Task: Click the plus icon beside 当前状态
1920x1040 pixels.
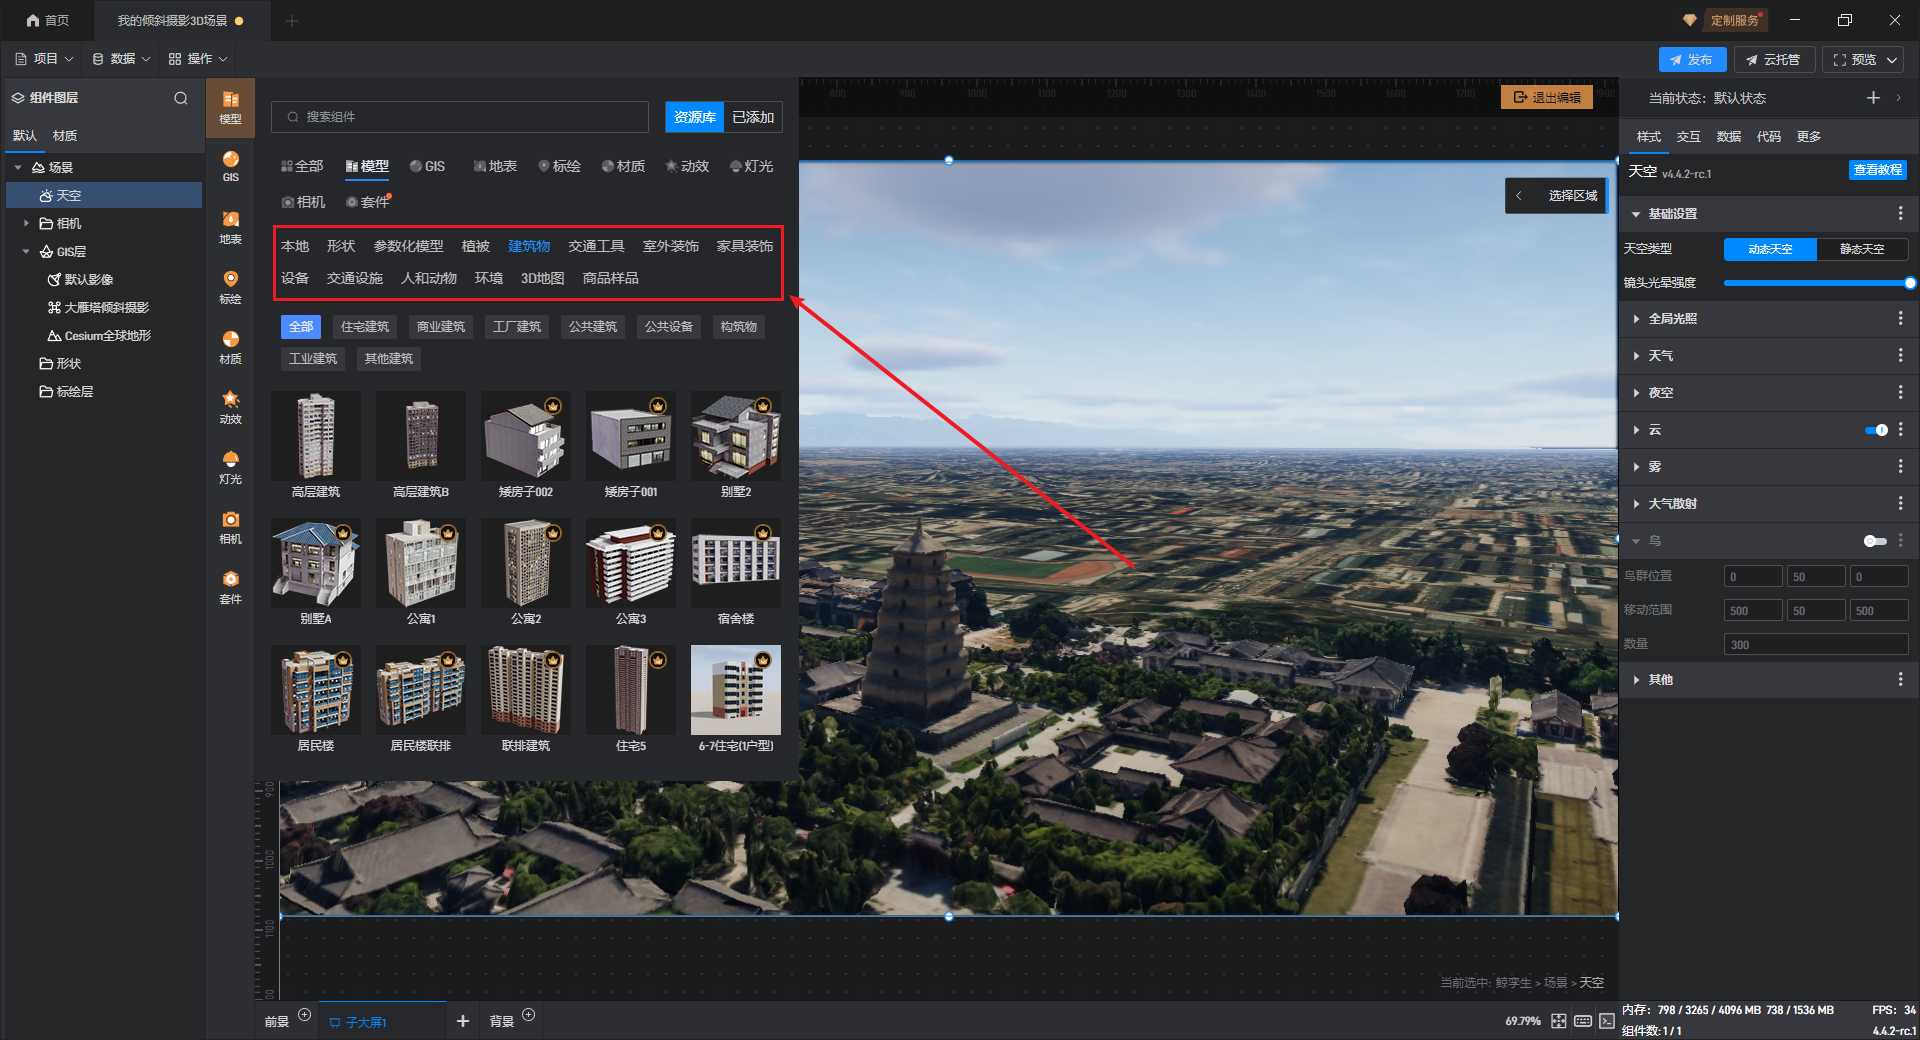Action: 1873,97
